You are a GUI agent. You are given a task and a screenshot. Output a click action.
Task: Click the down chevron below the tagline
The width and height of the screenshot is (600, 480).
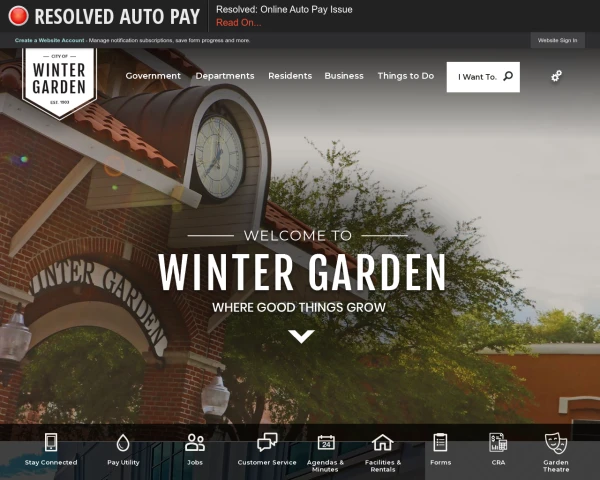click(301, 336)
